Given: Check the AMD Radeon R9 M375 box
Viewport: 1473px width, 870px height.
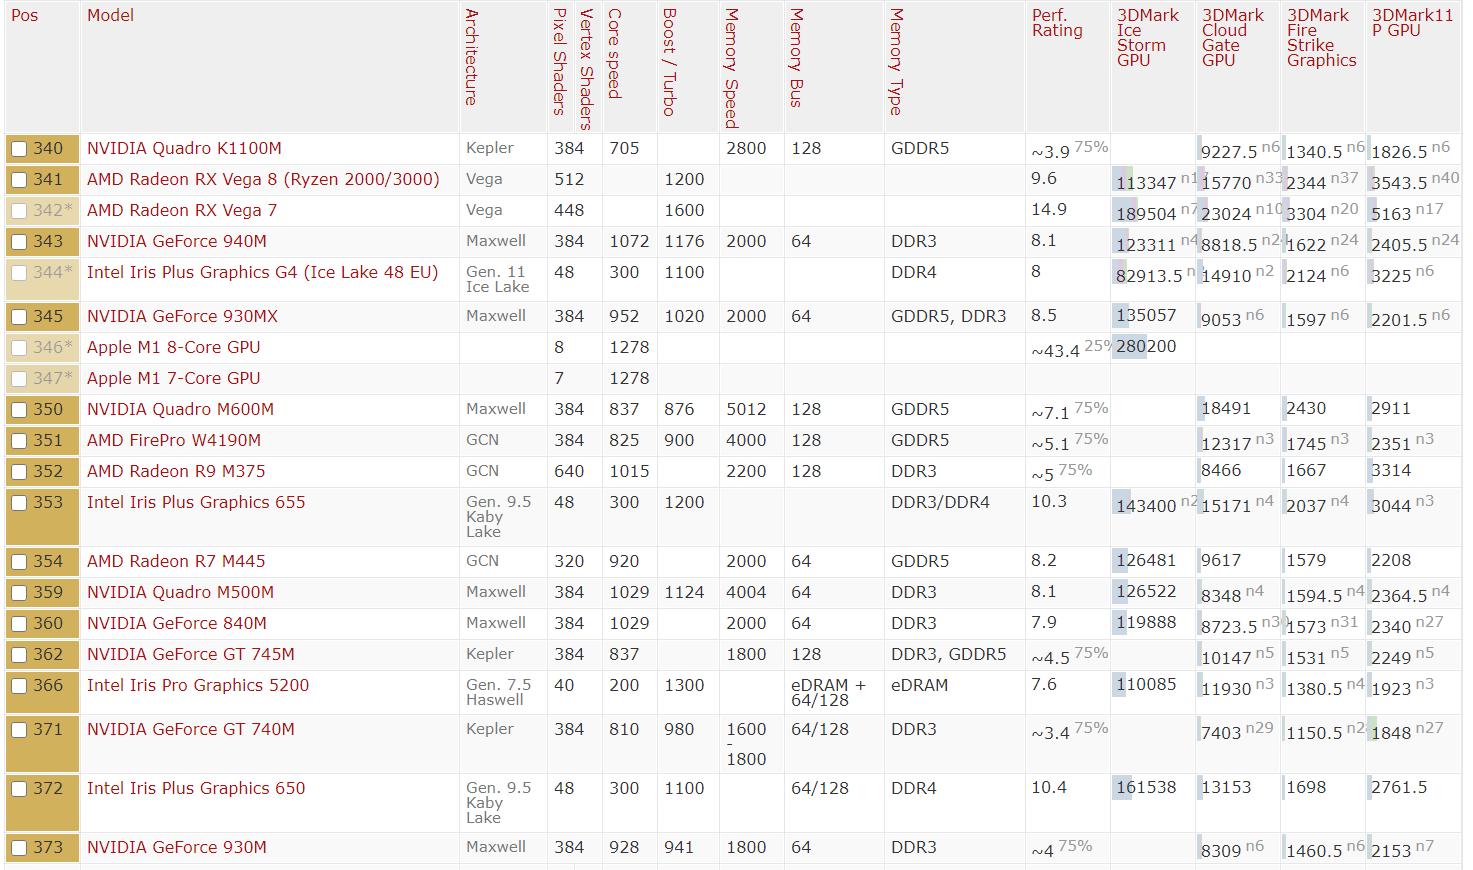Looking at the screenshot, I should pos(19,472).
